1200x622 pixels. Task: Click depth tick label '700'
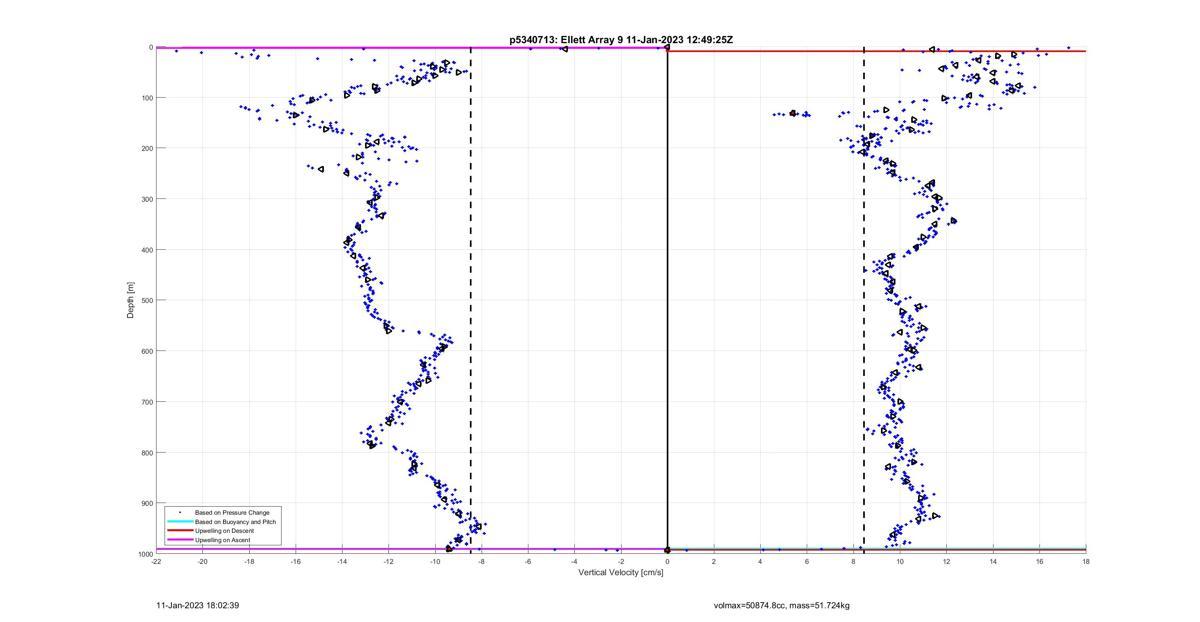click(146, 402)
